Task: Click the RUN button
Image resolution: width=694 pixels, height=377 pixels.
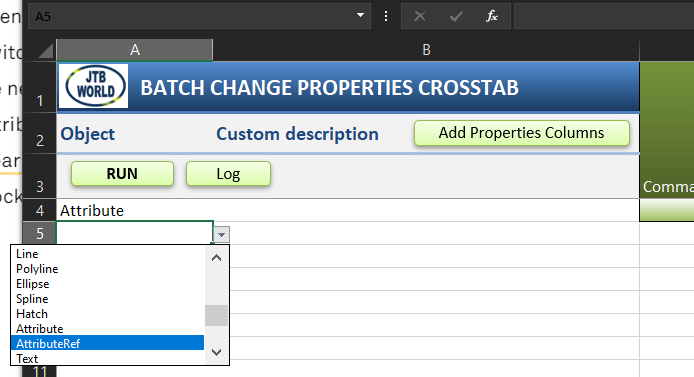Action: coord(122,173)
